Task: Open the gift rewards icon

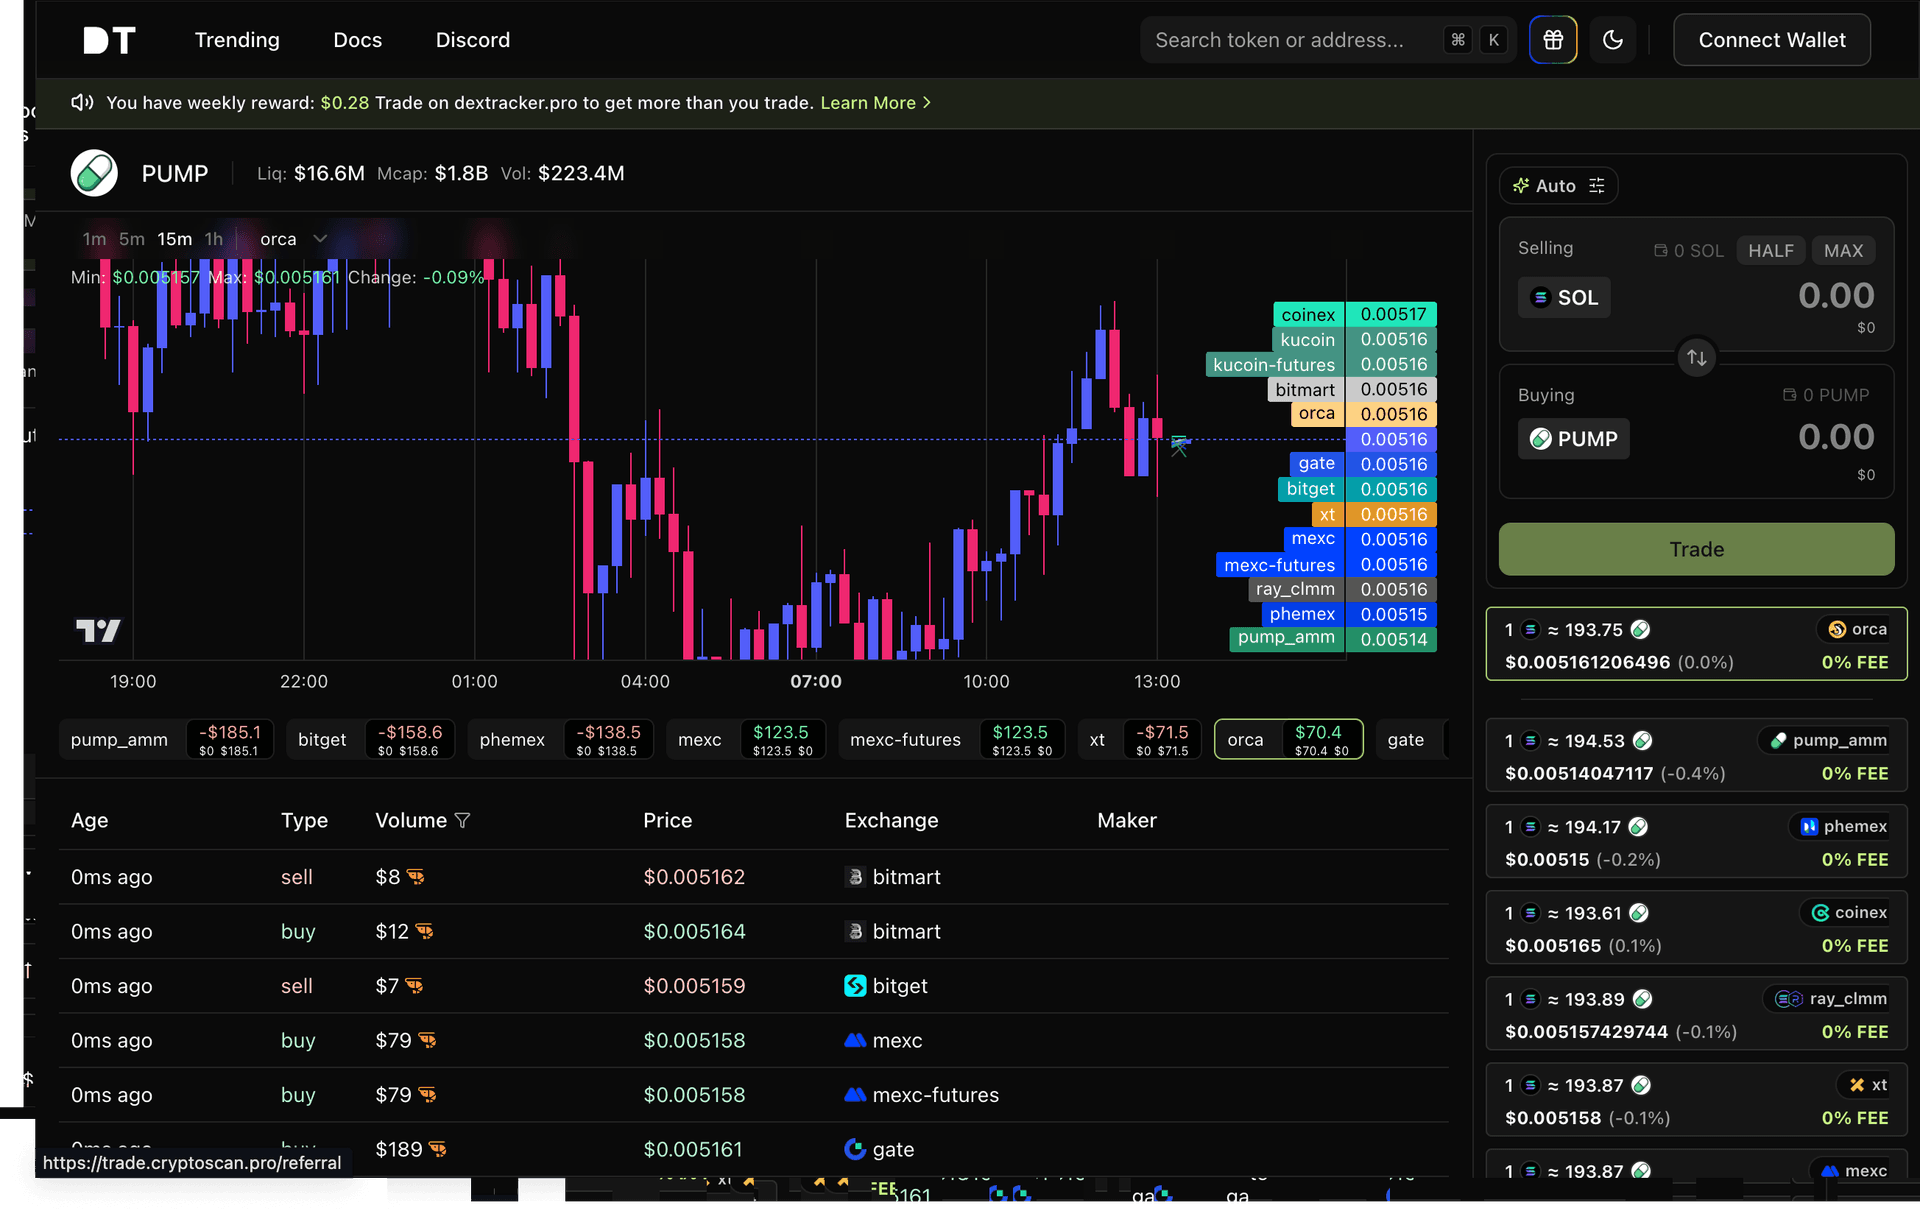Action: pos(1552,40)
